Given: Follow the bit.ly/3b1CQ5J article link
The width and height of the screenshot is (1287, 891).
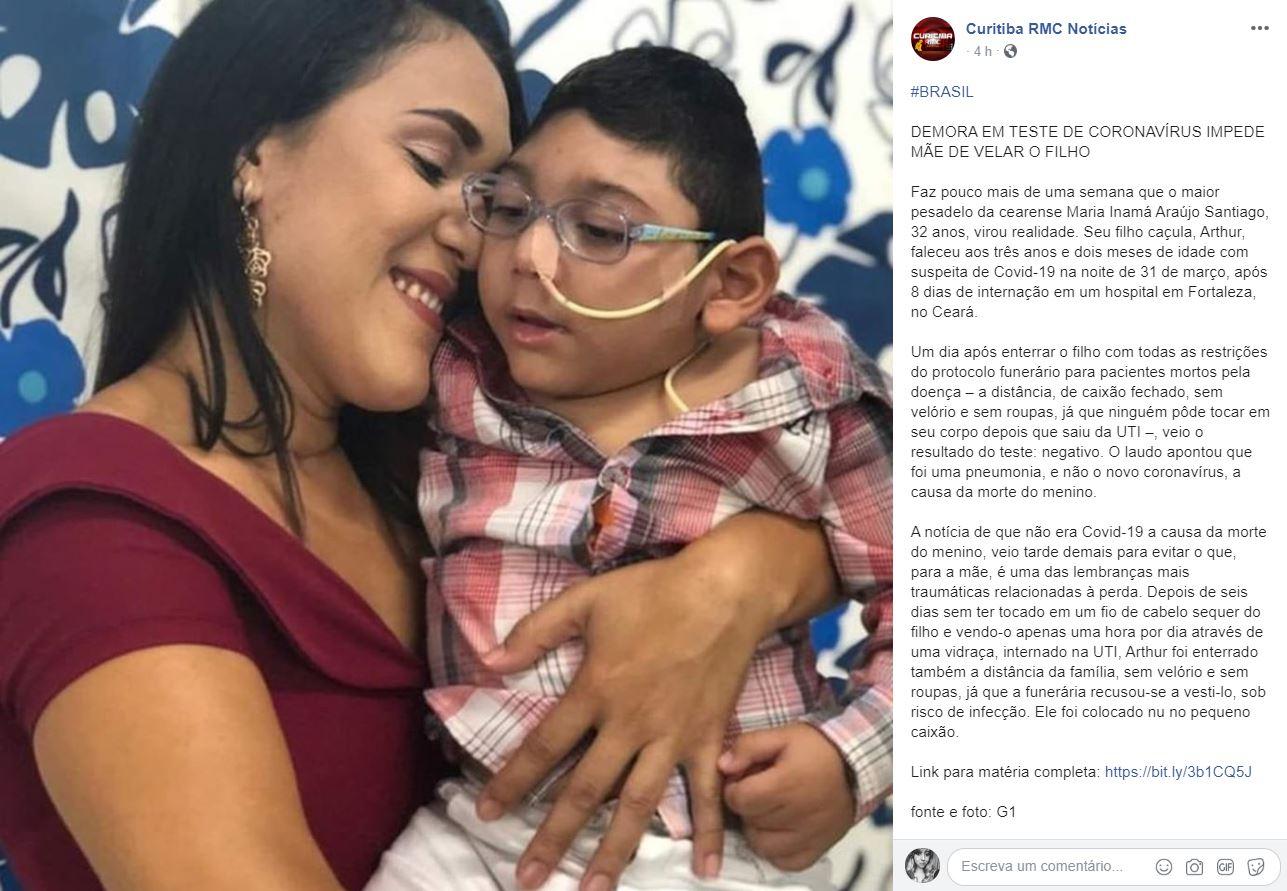Looking at the screenshot, I should [1178, 772].
